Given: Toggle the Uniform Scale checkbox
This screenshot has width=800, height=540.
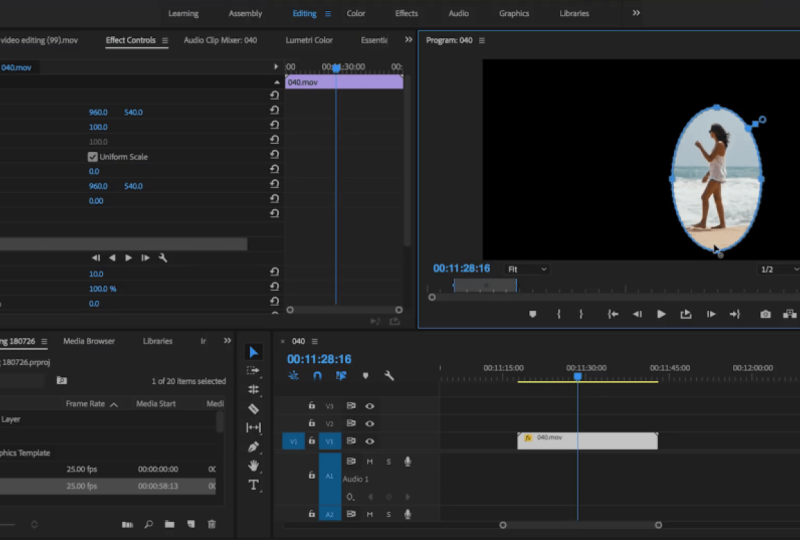Looking at the screenshot, I should [x=92, y=157].
